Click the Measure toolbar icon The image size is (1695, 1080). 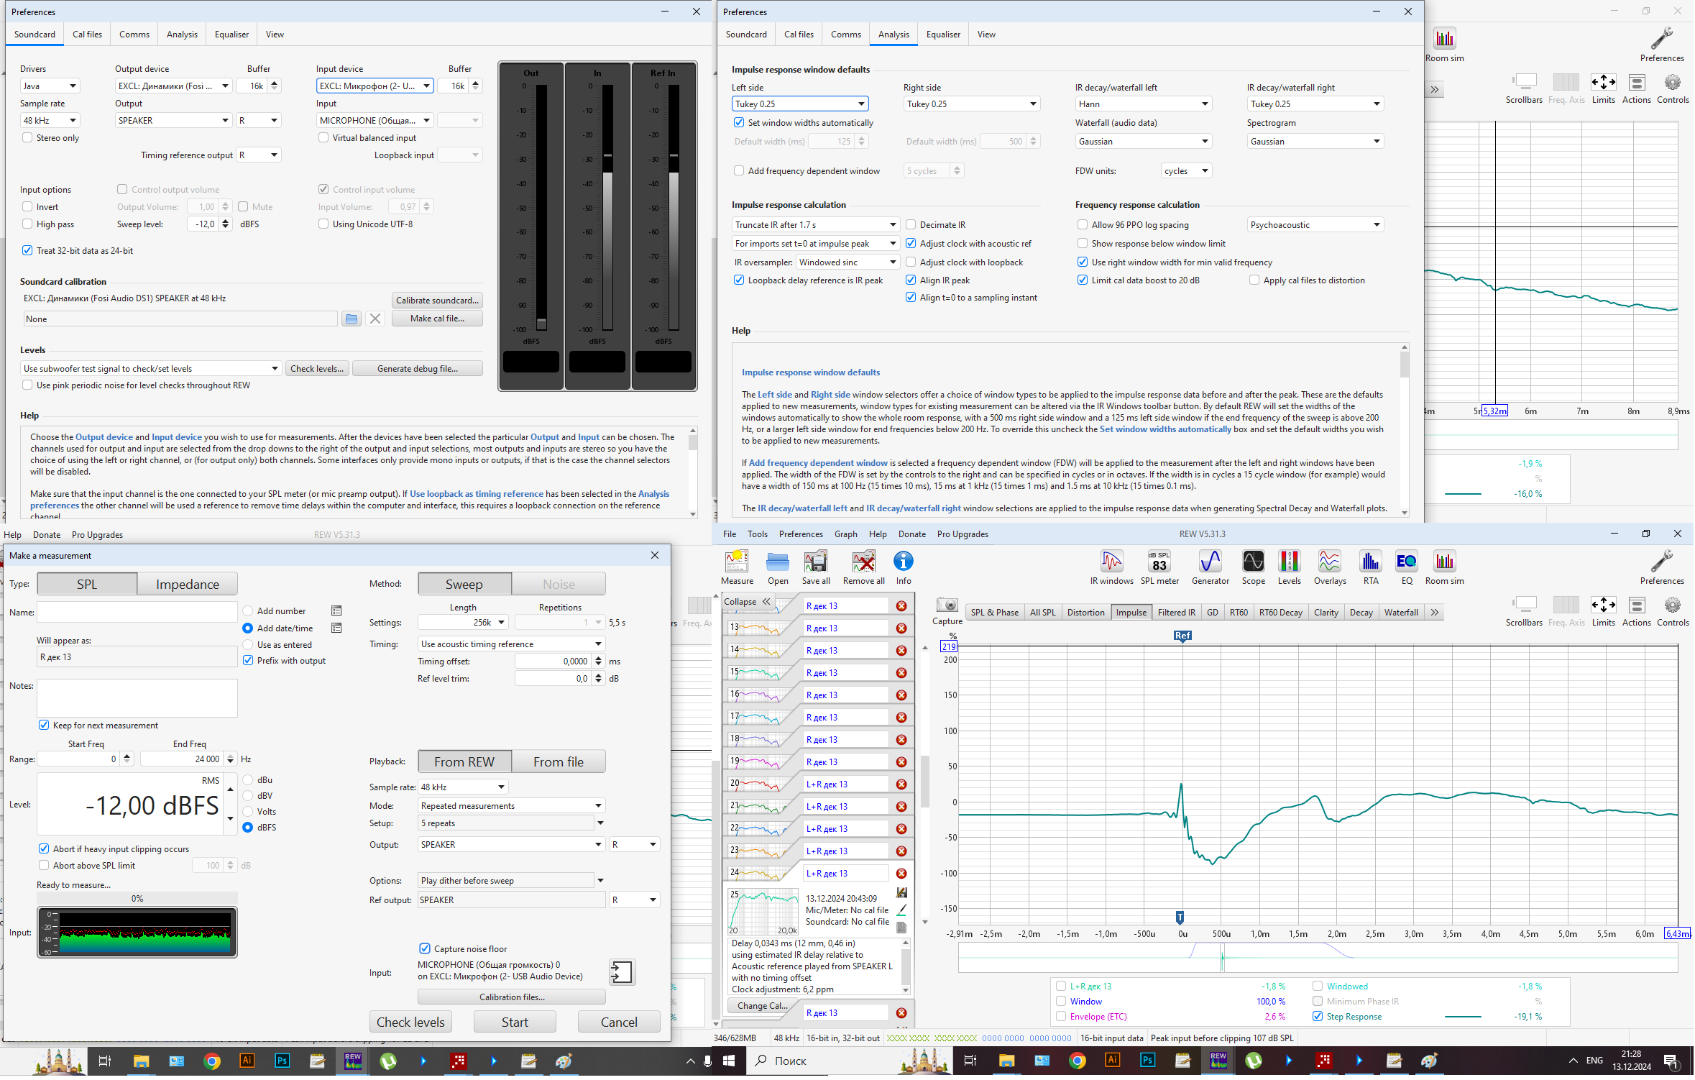point(737,566)
